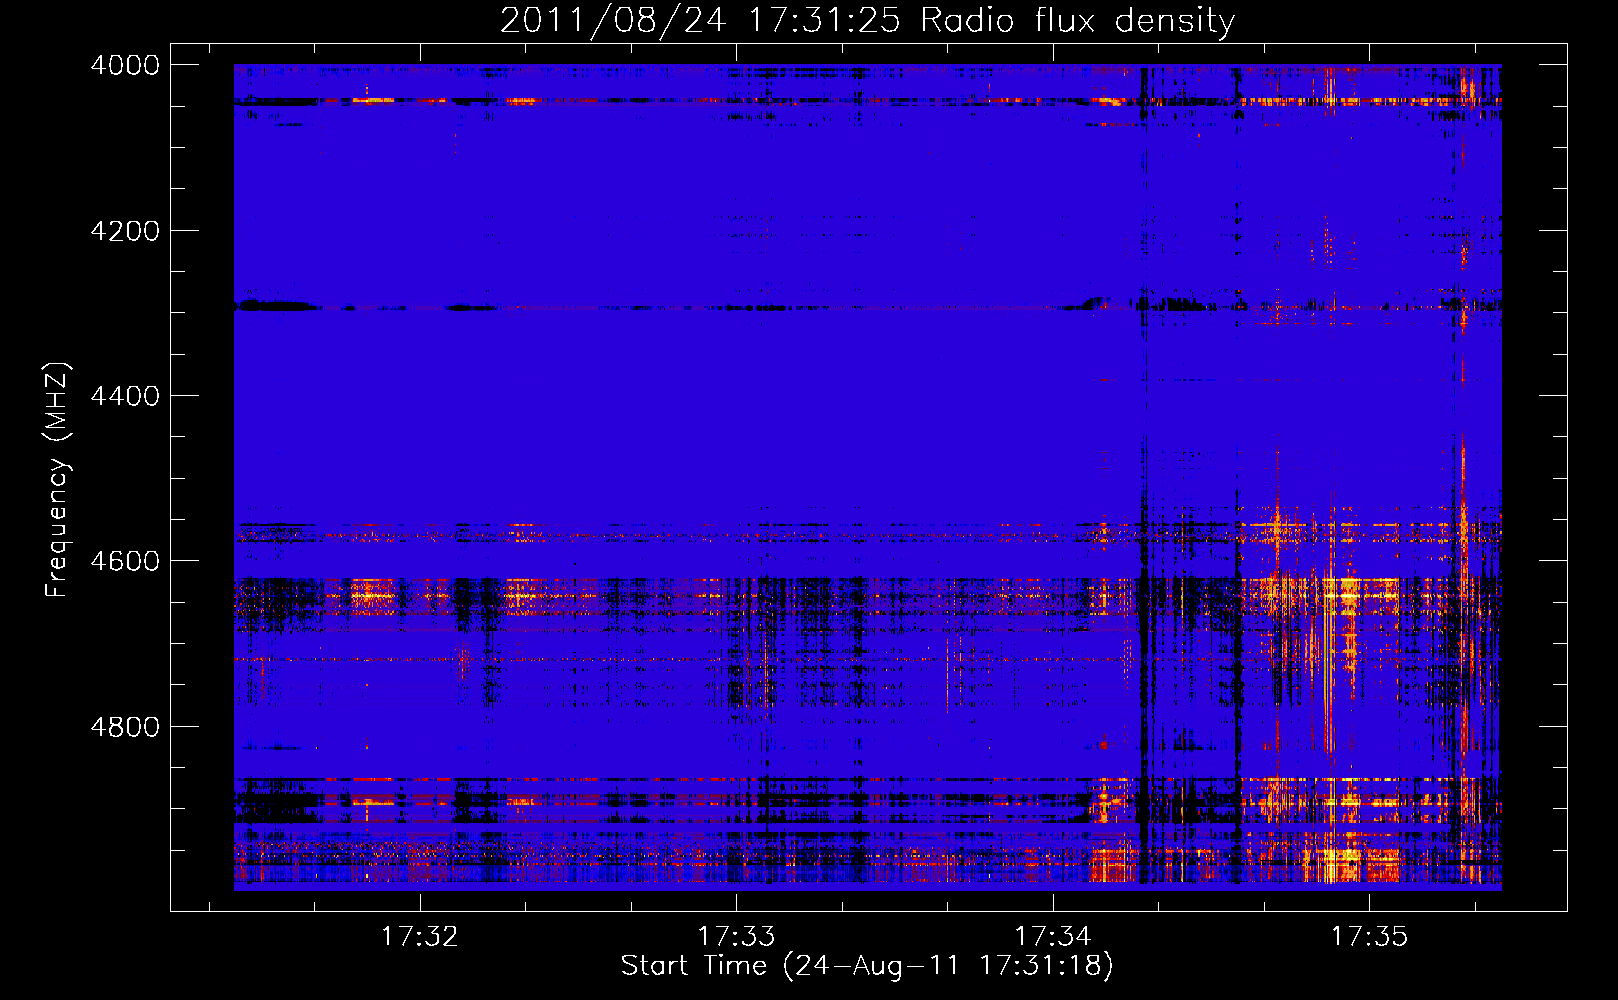Click the 17:34 time tick label
Screen dimensions: 1618x1000
coord(1053,937)
